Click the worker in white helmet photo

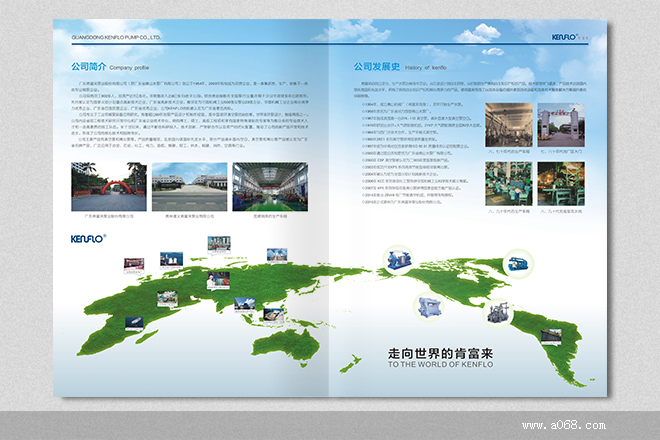click(218, 281)
